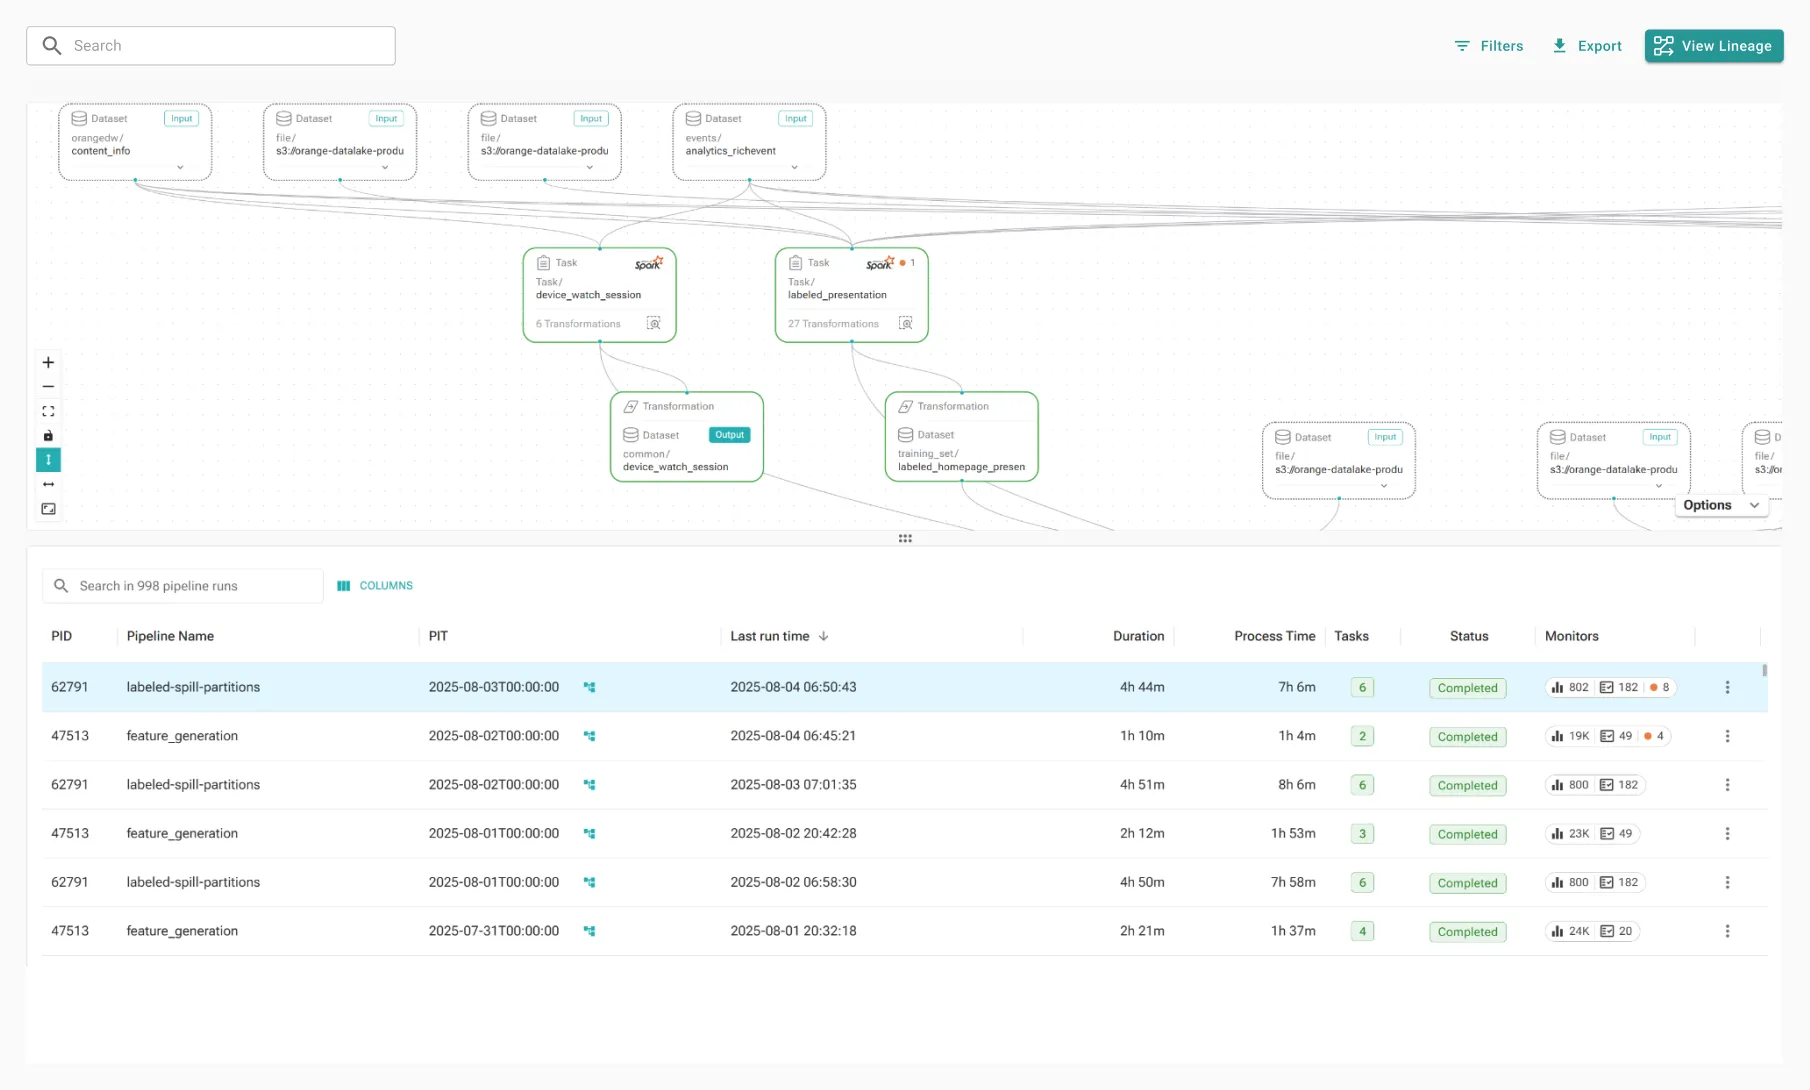Click the zoom in plus control
This screenshot has height=1090, width=1810.
click(x=48, y=362)
